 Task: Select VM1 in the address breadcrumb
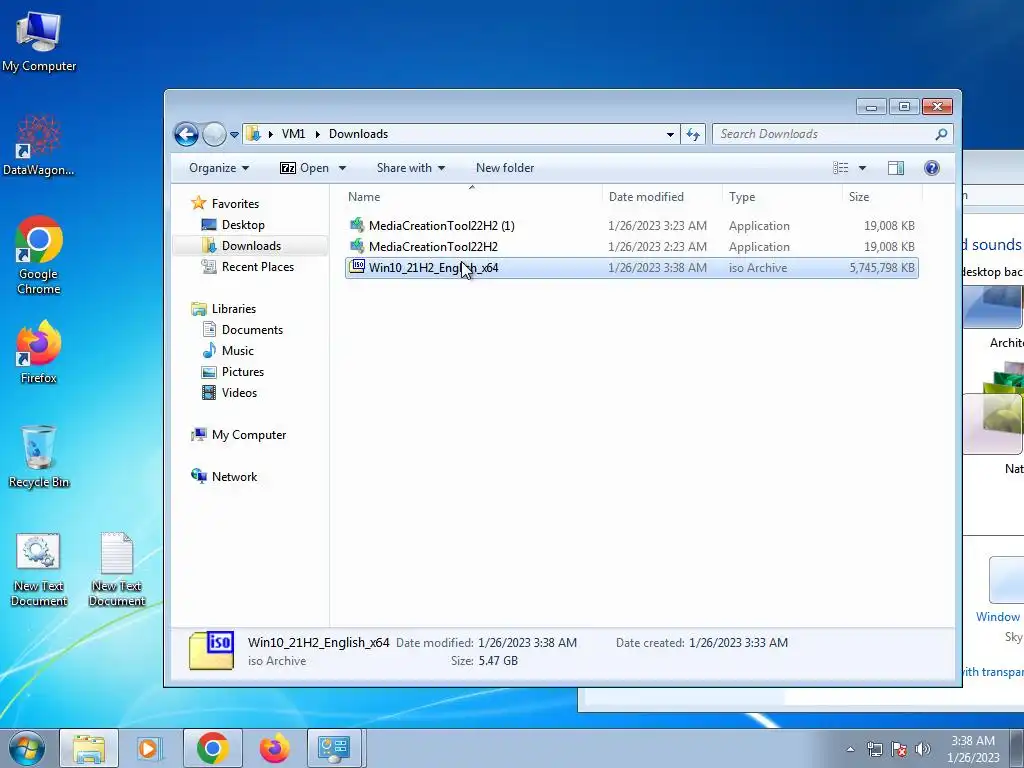pyautogui.click(x=293, y=134)
